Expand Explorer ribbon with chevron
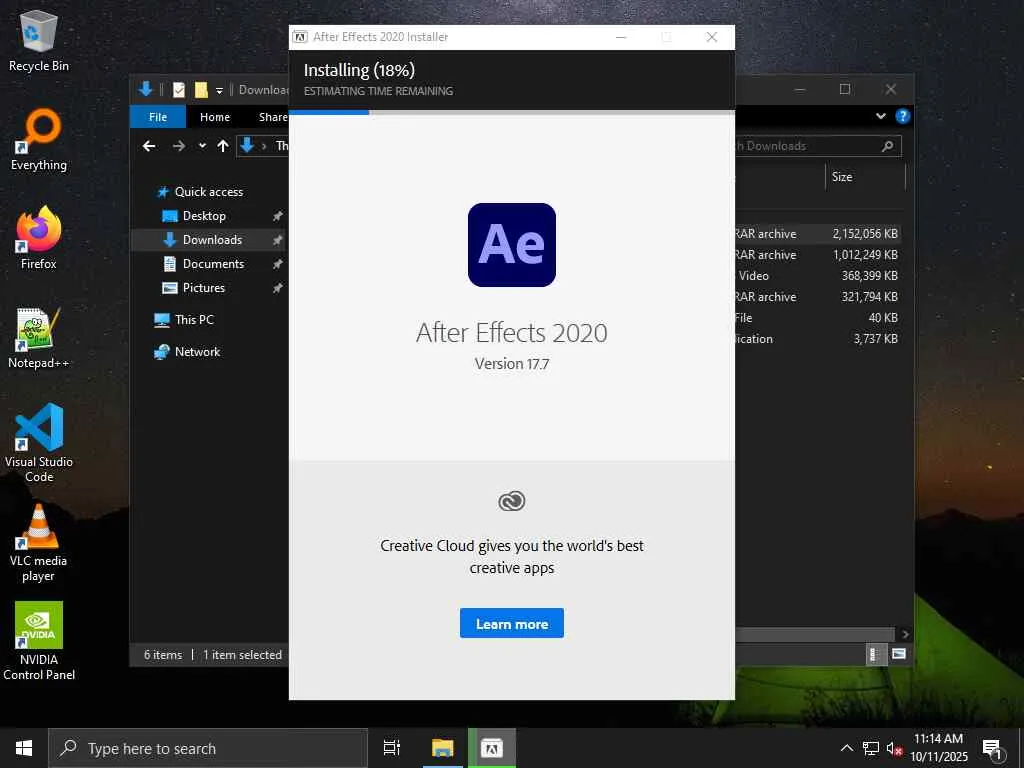This screenshot has height=768, width=1024. [881, 116]
